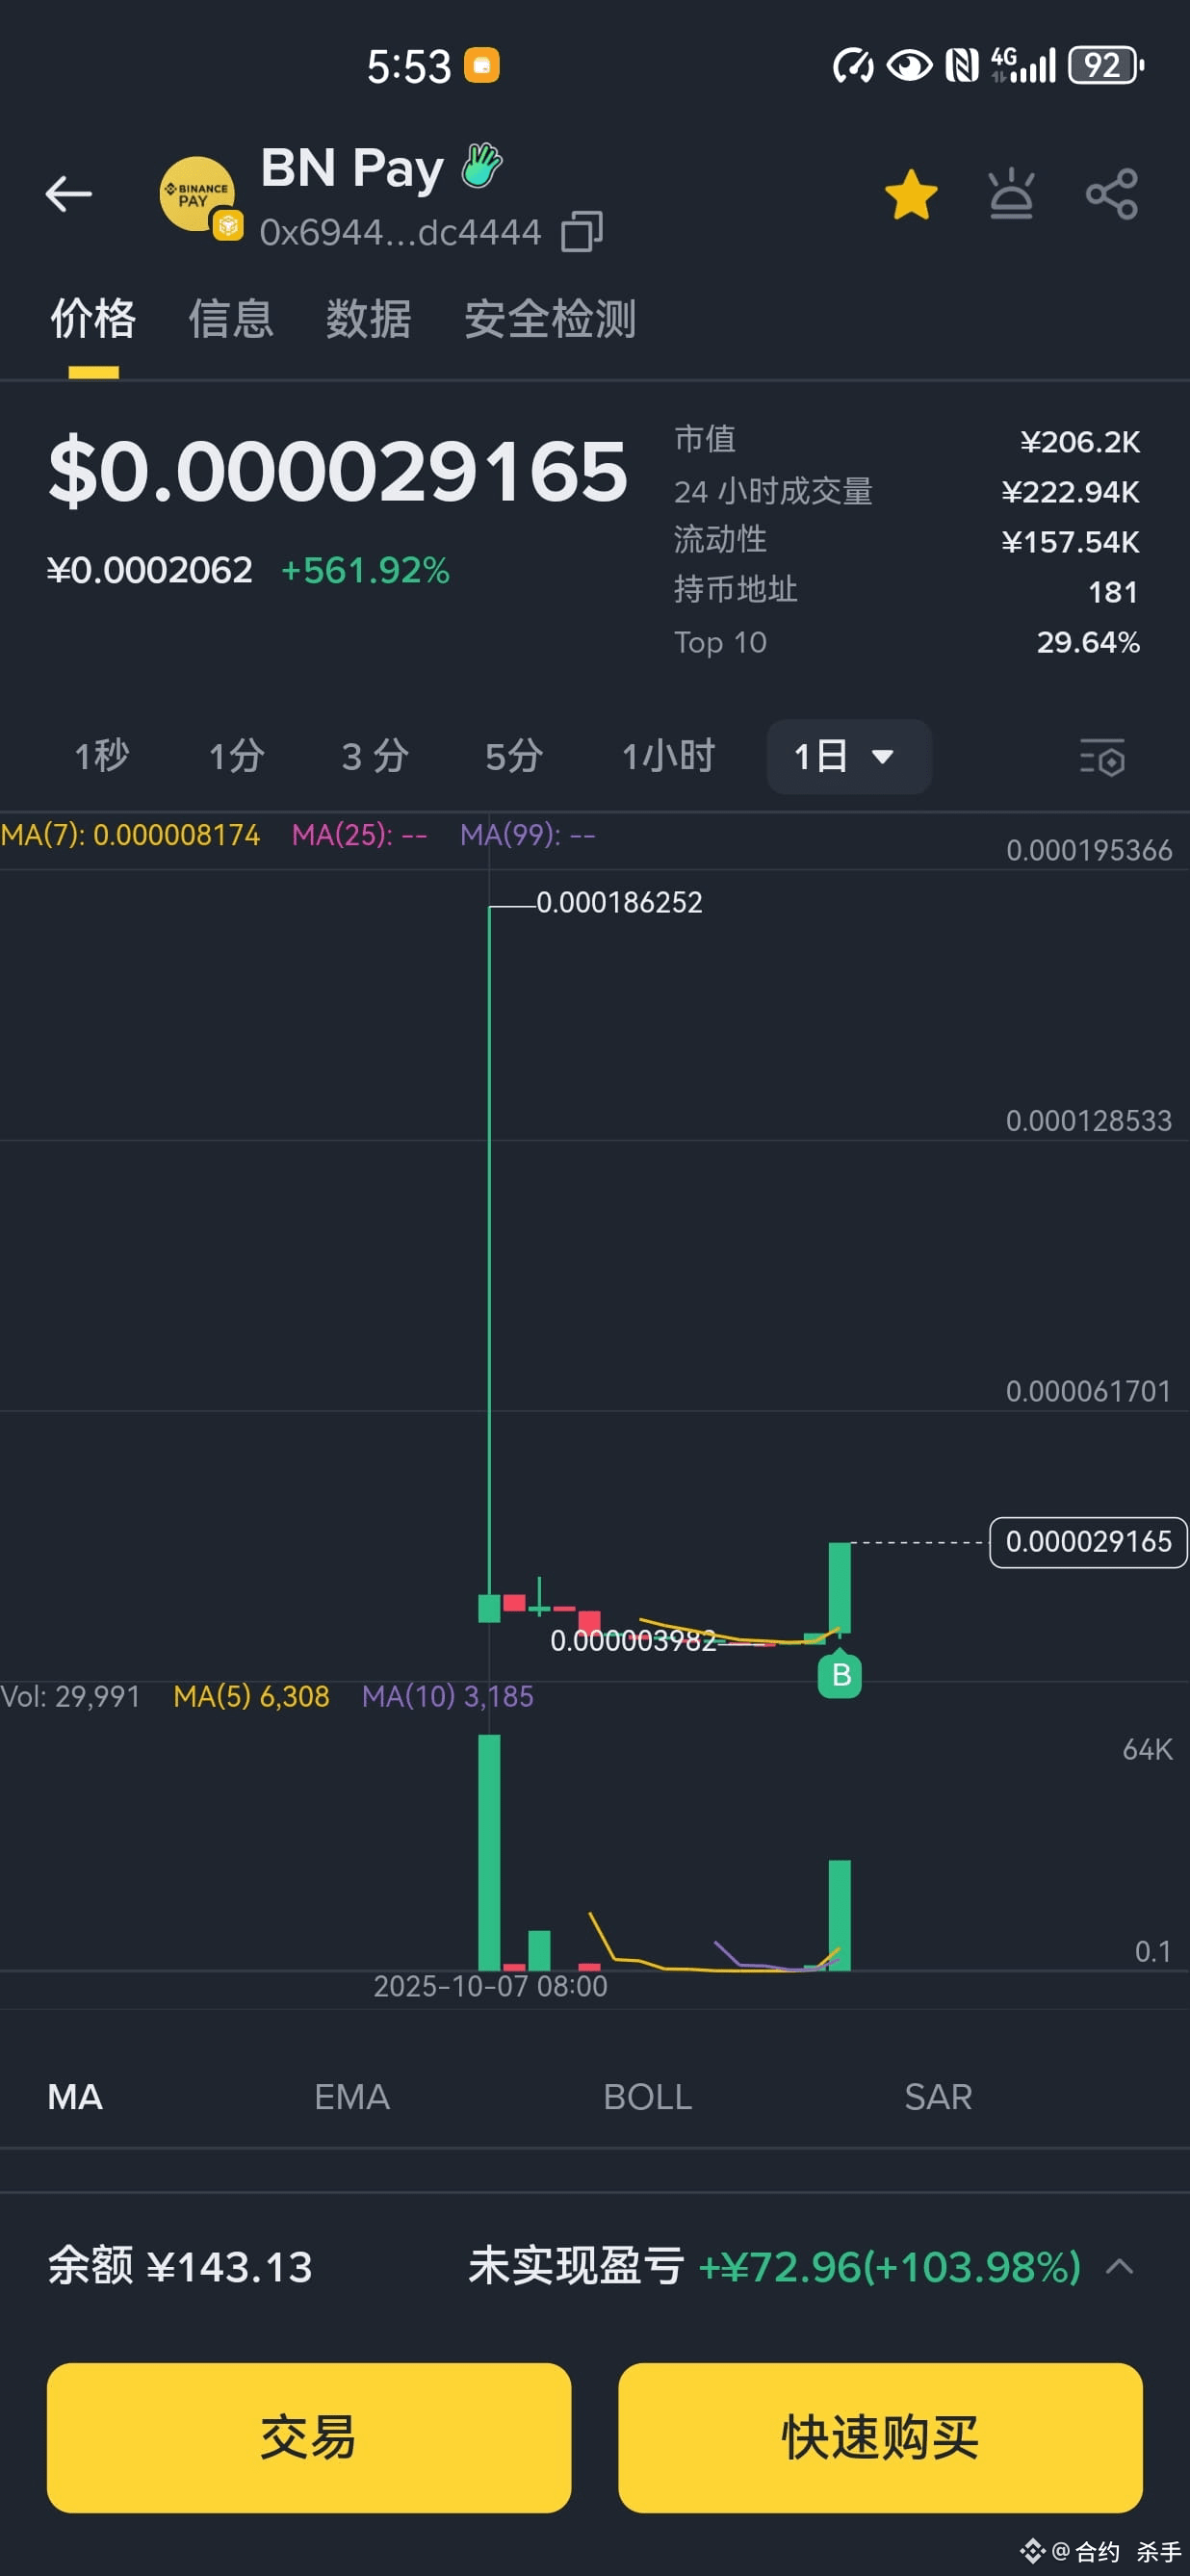Tap the orange notification icon near clock
The height and width of the screenshot is (2576, 1190).
pos(482,66)
